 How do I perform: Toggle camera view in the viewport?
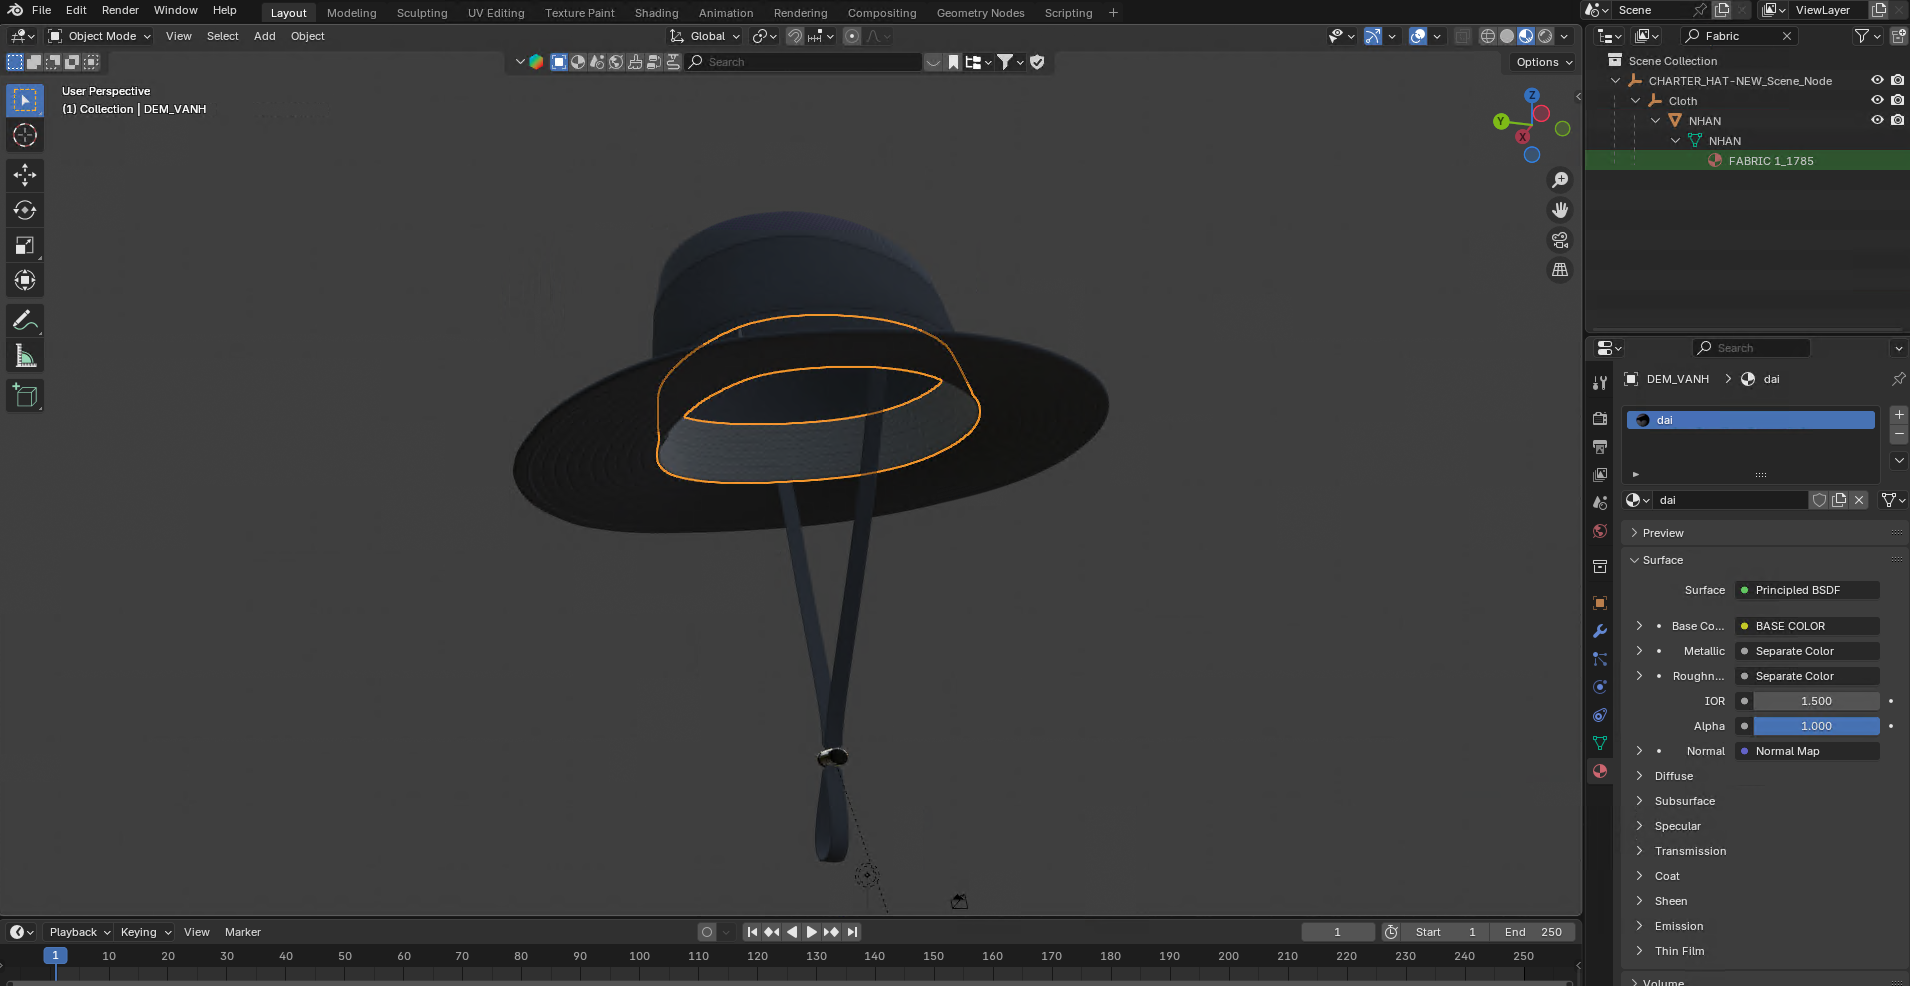pyautogui.click(x=1559, y=240)
